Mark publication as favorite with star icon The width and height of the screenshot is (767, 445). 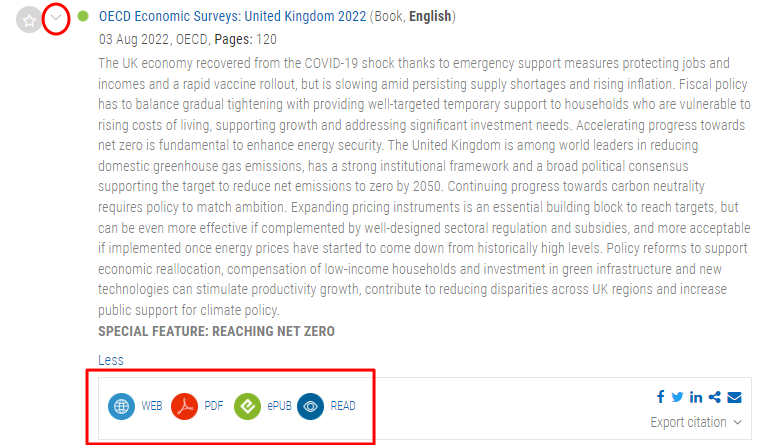click(29, 20)
